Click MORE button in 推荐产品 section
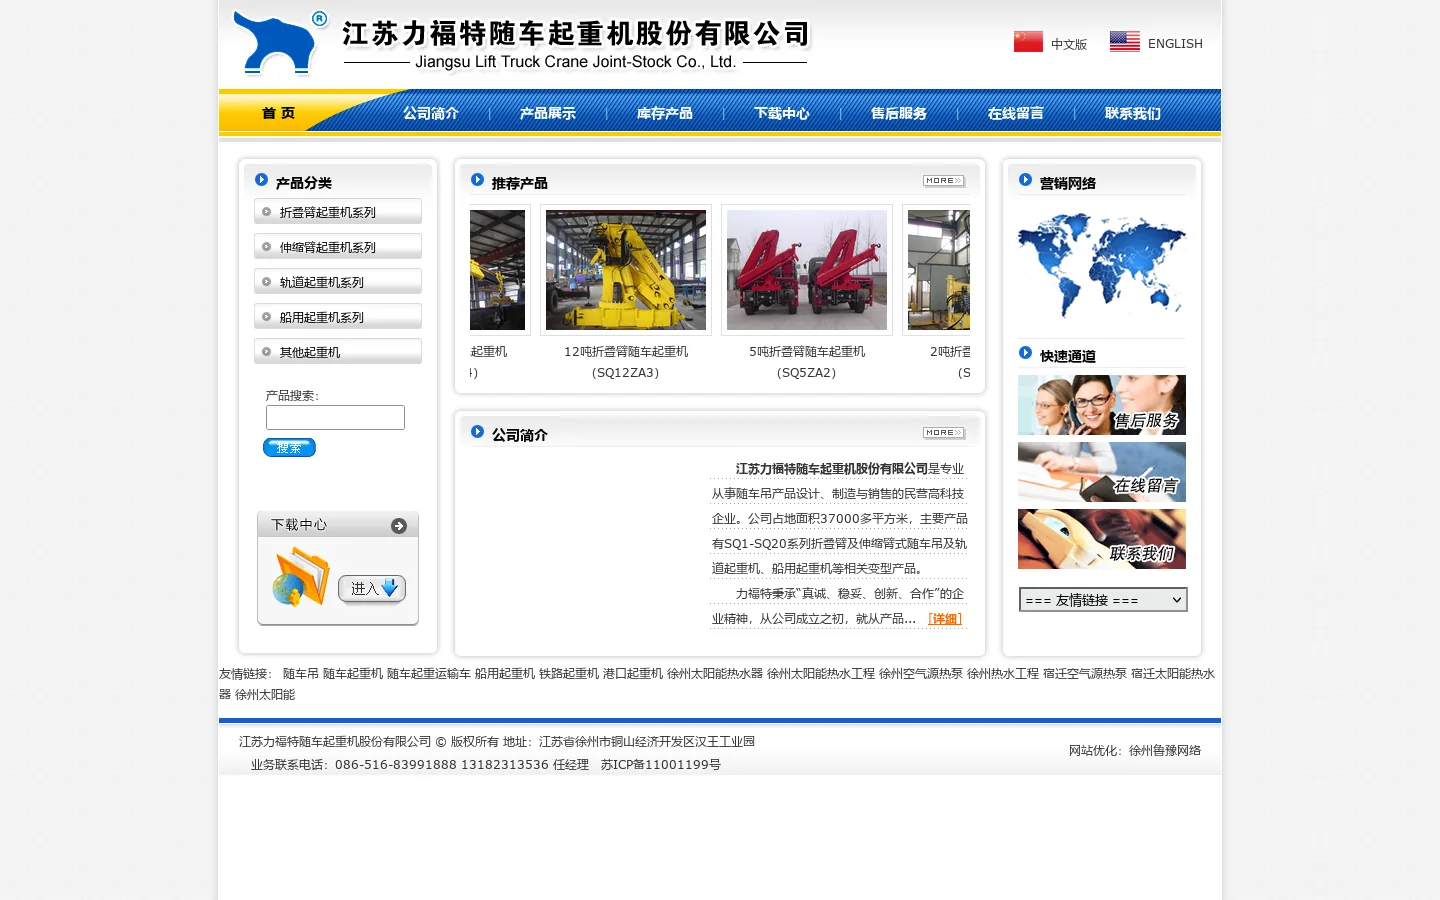This screenshot has width=1440, height=900. 944,181
